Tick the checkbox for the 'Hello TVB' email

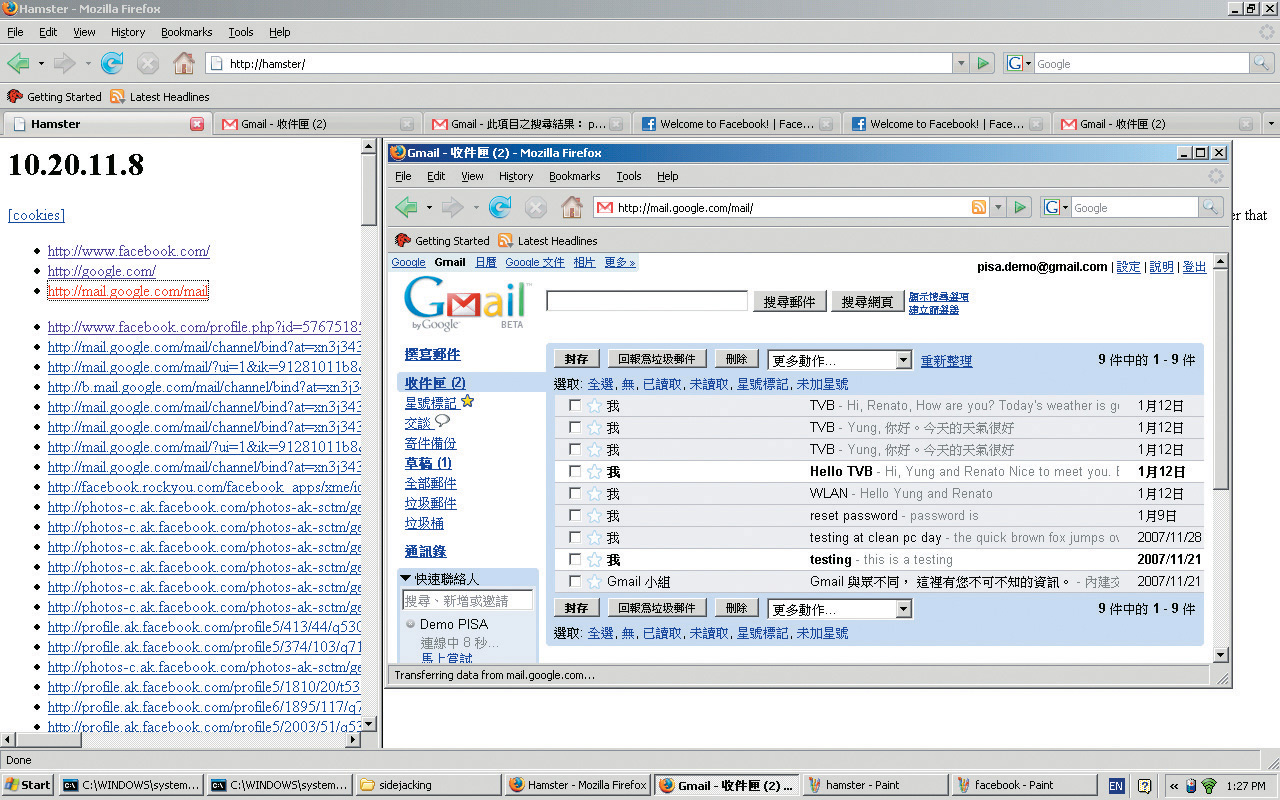click(x=575, y=472)
